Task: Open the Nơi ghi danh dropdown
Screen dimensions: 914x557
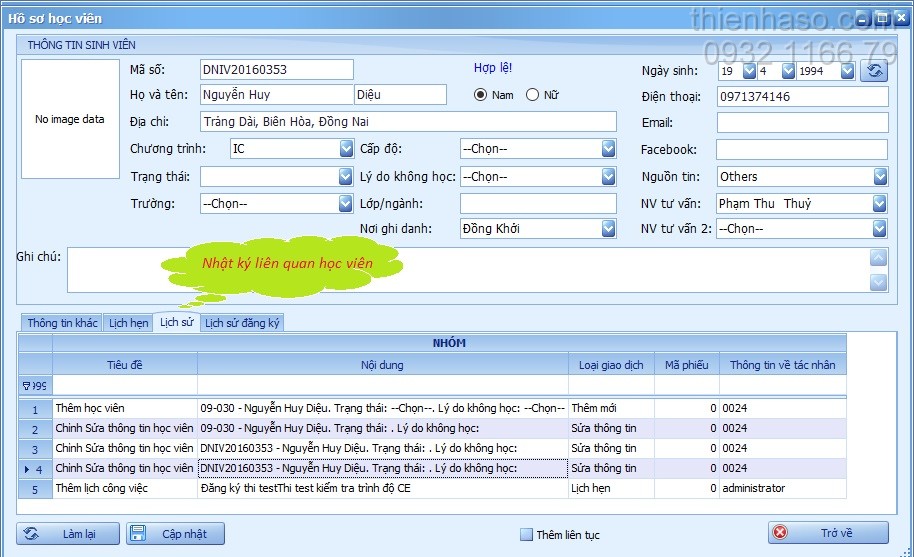Action: pos(608,229)
